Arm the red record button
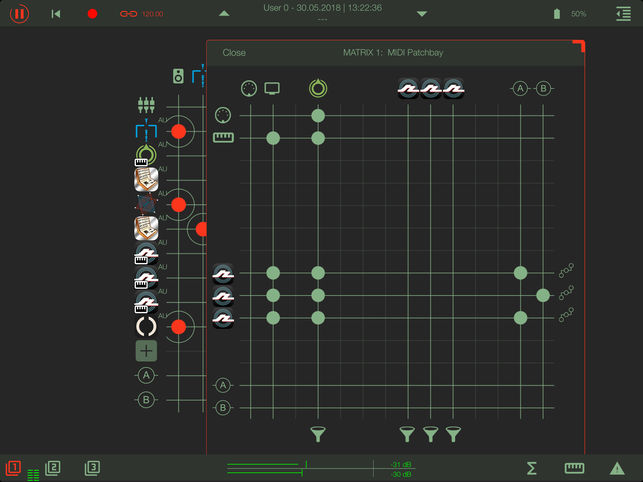The height and width of the screenshot is (482, 643). [92, 14]
